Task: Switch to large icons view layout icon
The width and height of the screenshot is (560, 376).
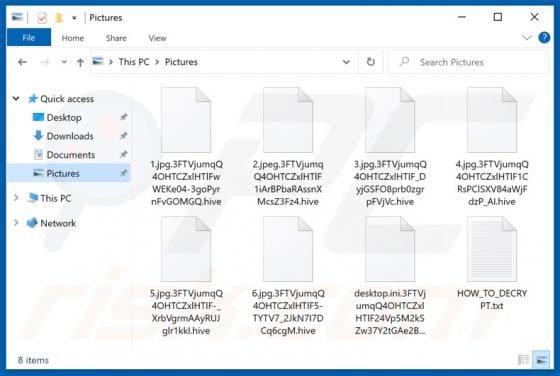Action: point(541,360)
